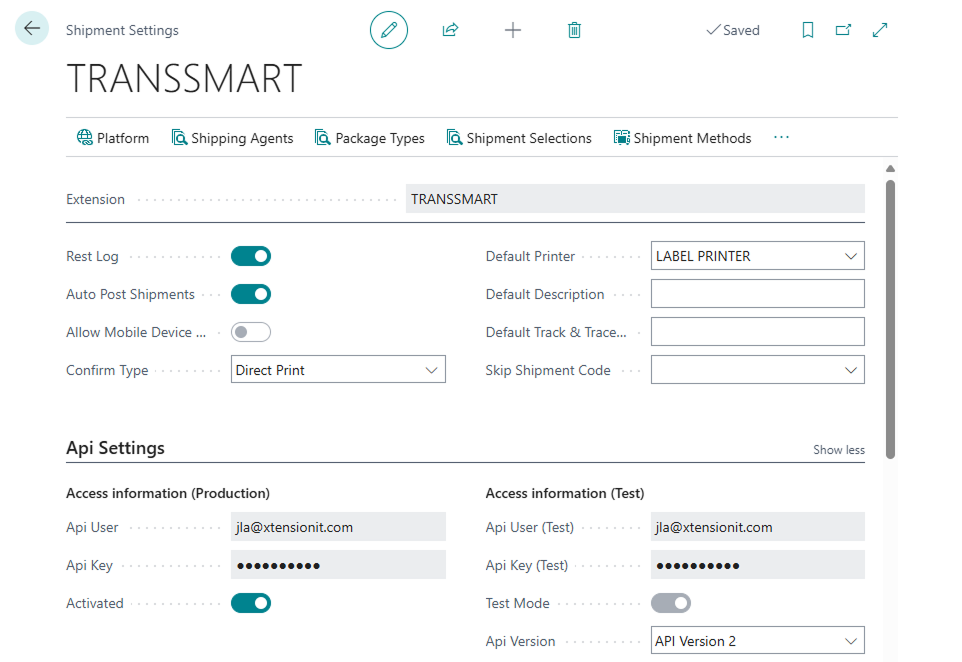Click the share icon
962x662 pixels.
[x=450, y=30]
